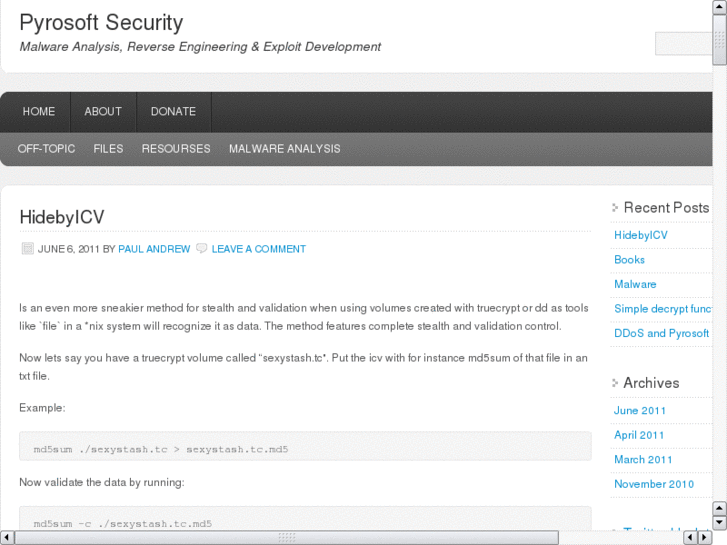Image resolution: width=727 pixels, height=545 pixels.
Task: Click the scroll down arrow at bottom right
Action: [x=719, y=522]
